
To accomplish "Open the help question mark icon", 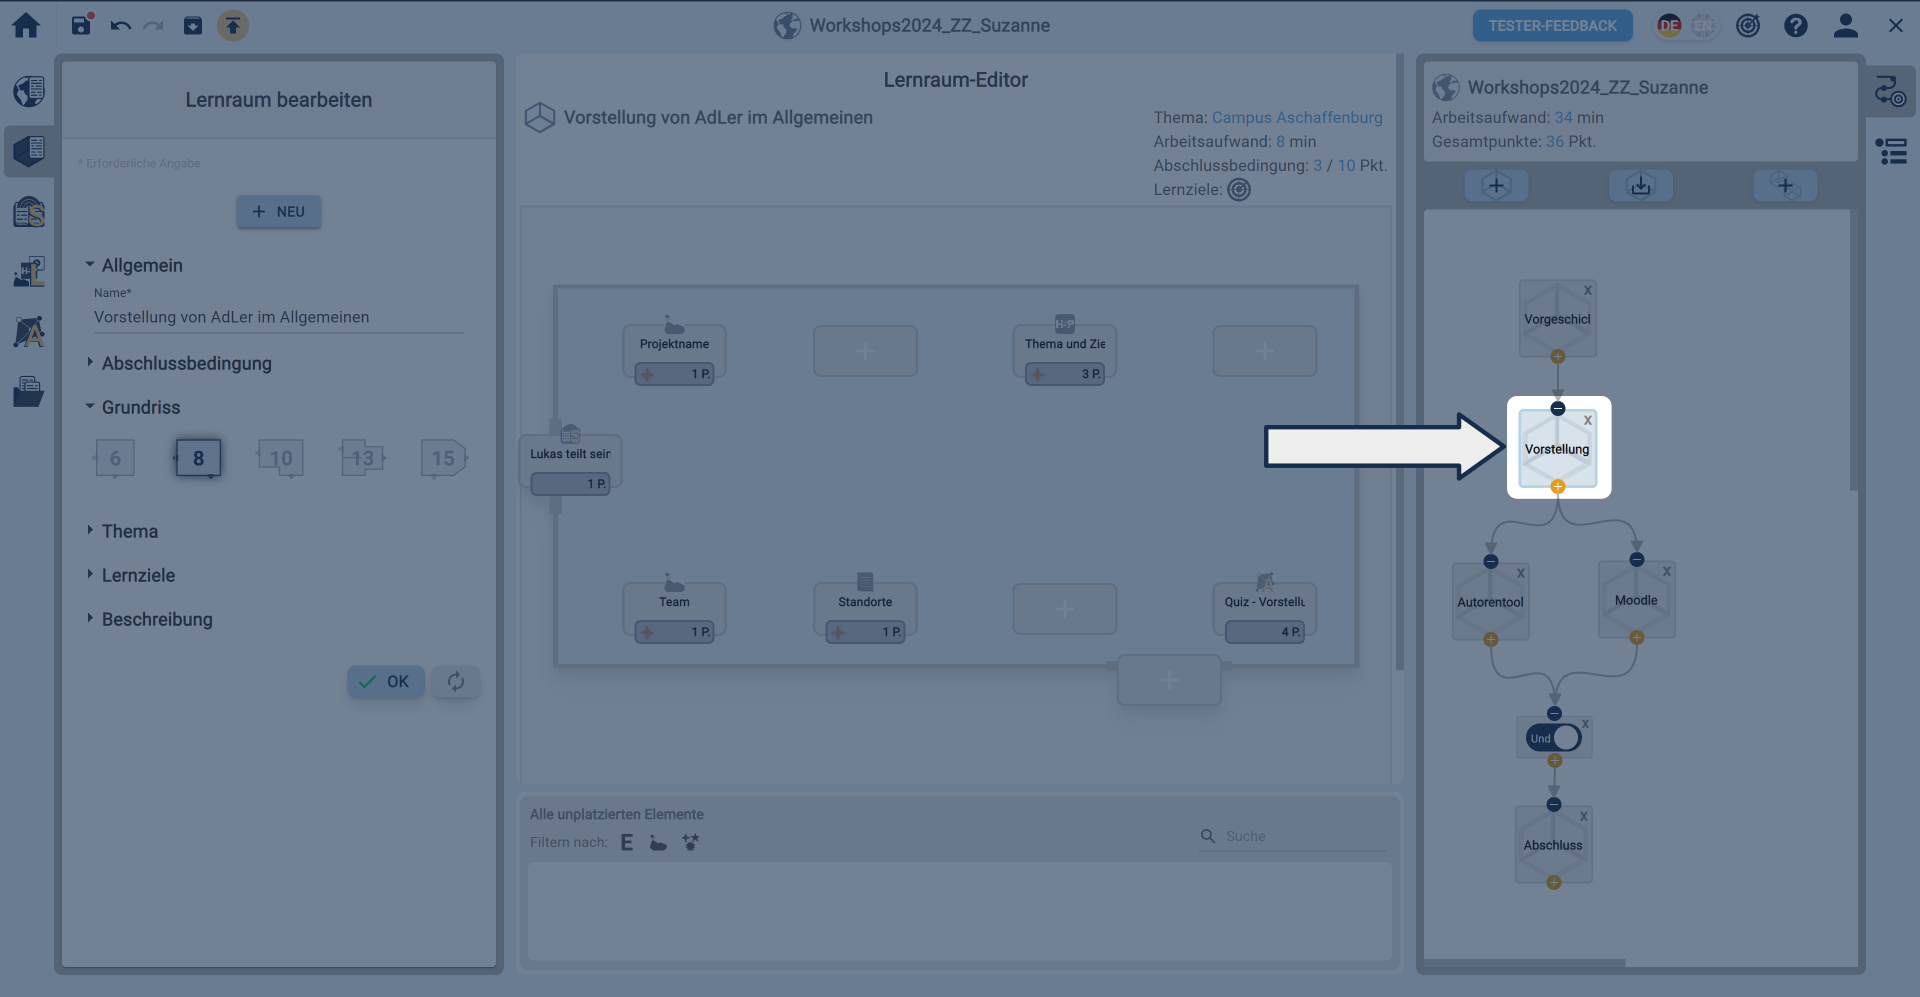I will coord(1795,26).
